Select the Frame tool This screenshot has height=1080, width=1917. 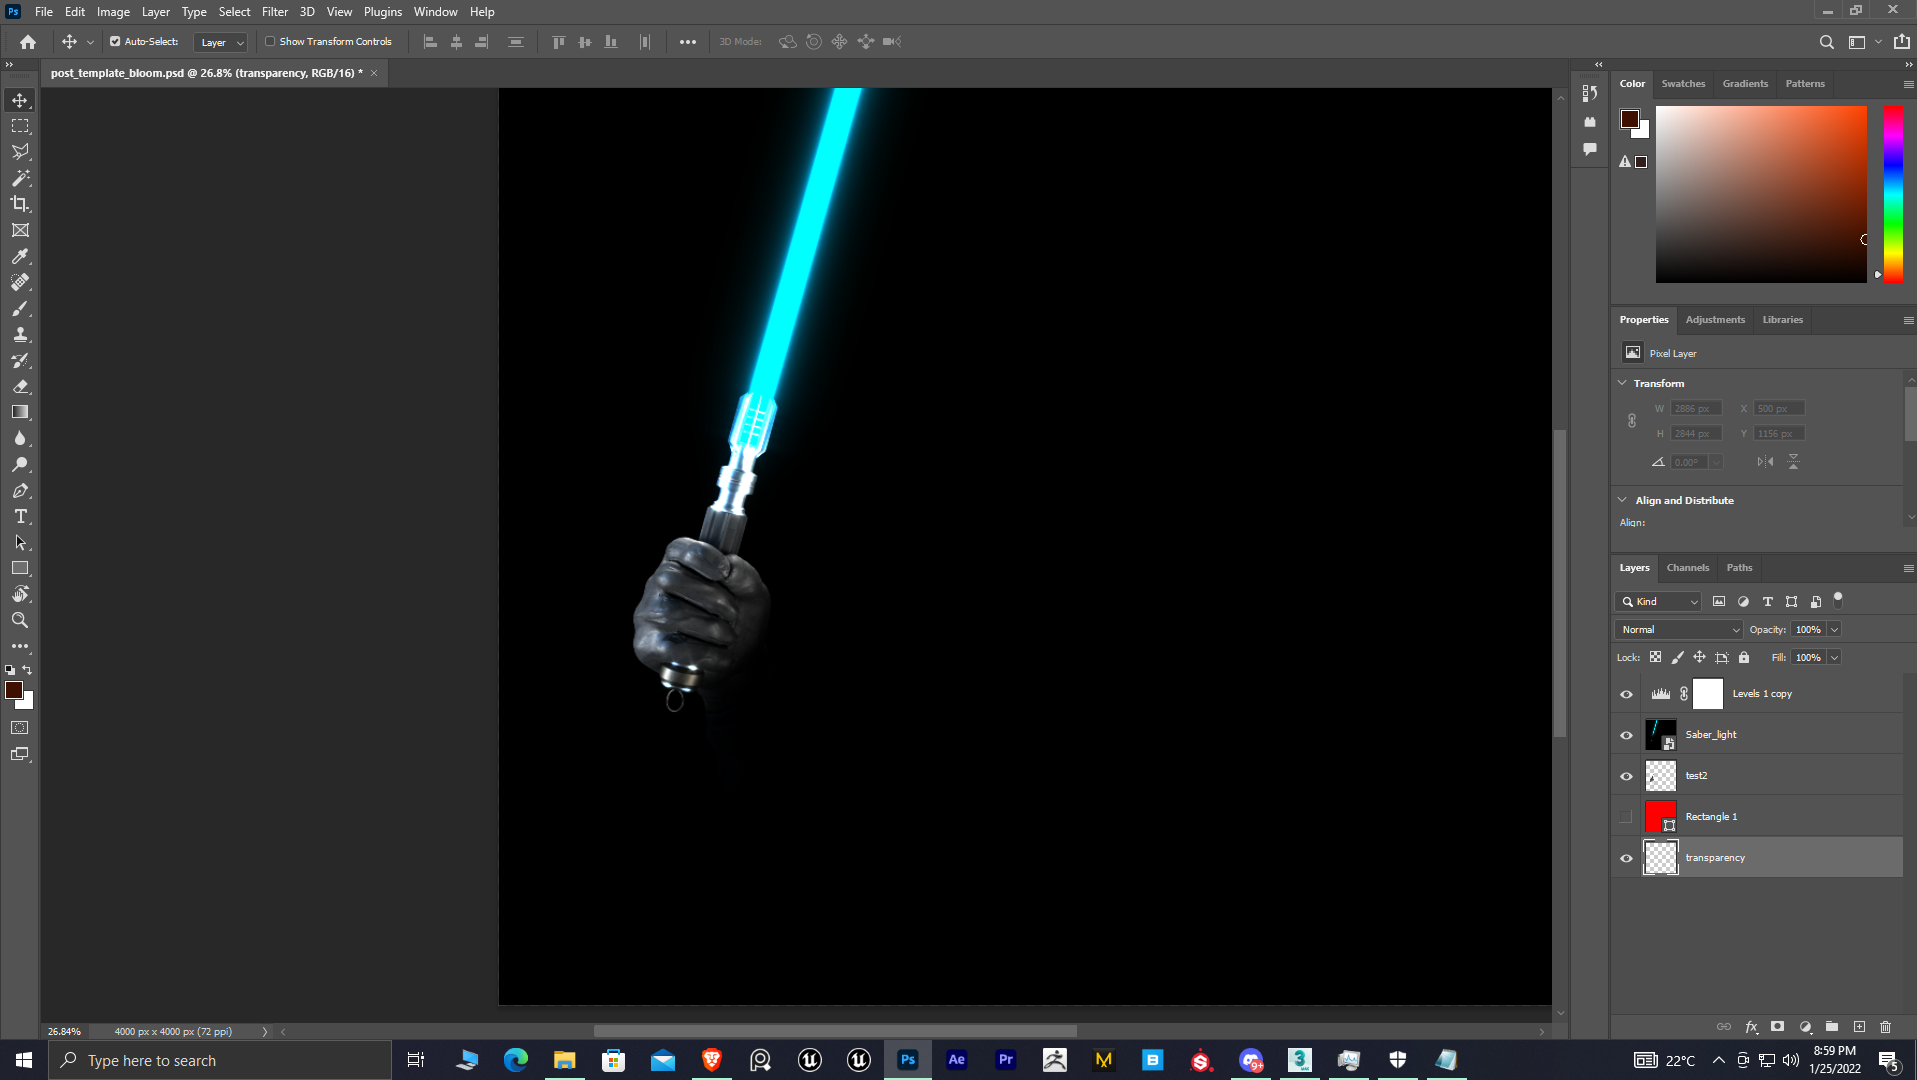tap(20, 230)
